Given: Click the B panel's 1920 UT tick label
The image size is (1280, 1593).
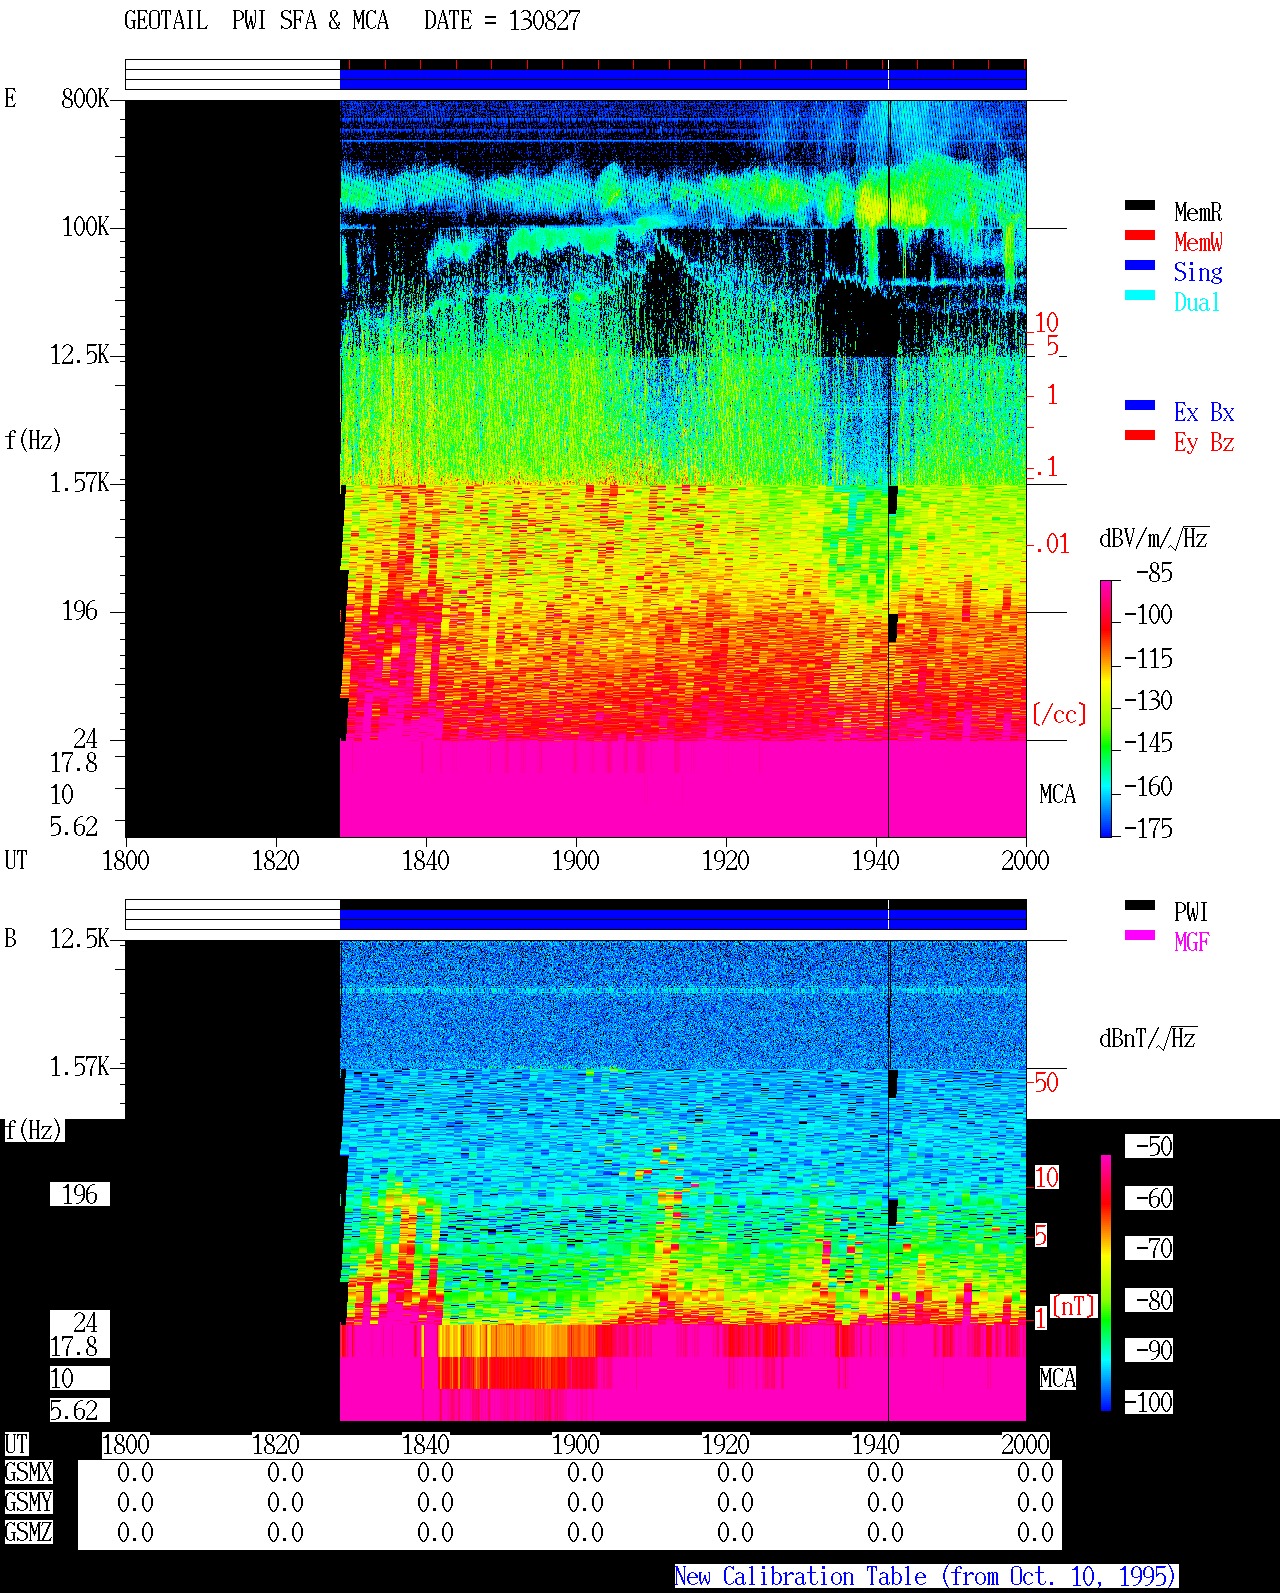Looking at the screenshot, I should (x=725, y=1444).
